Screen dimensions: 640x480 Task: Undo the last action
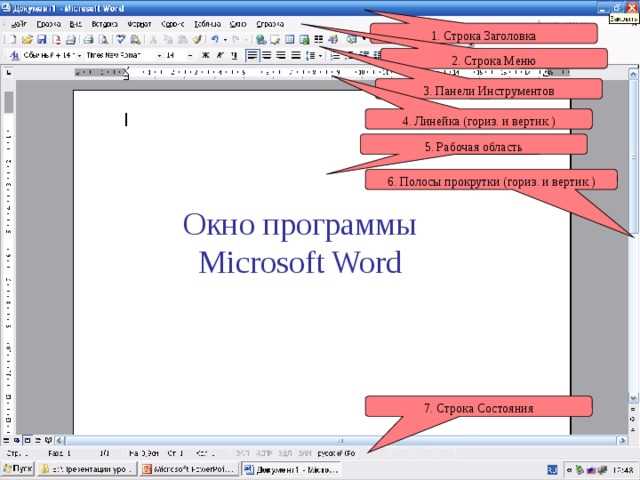pyautogui.click(x=215, y=40)
